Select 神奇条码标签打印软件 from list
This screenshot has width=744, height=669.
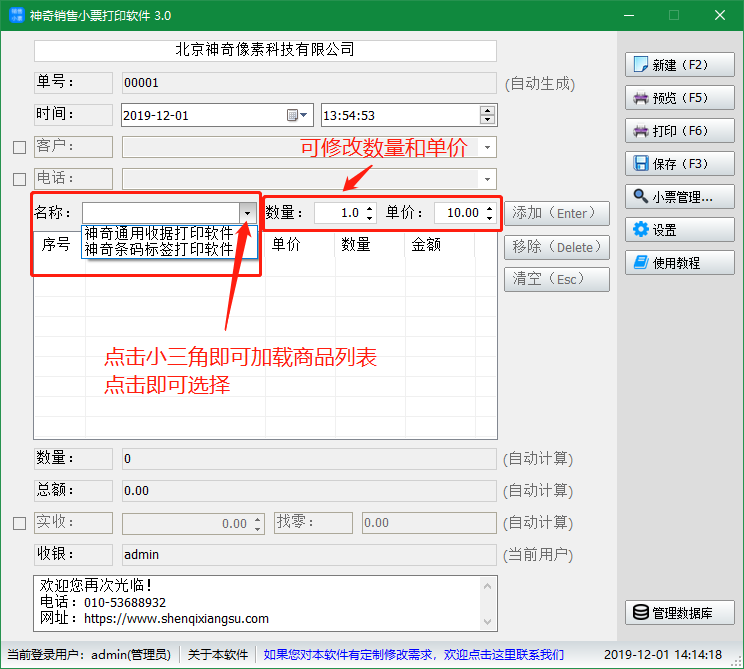[158, 249]
